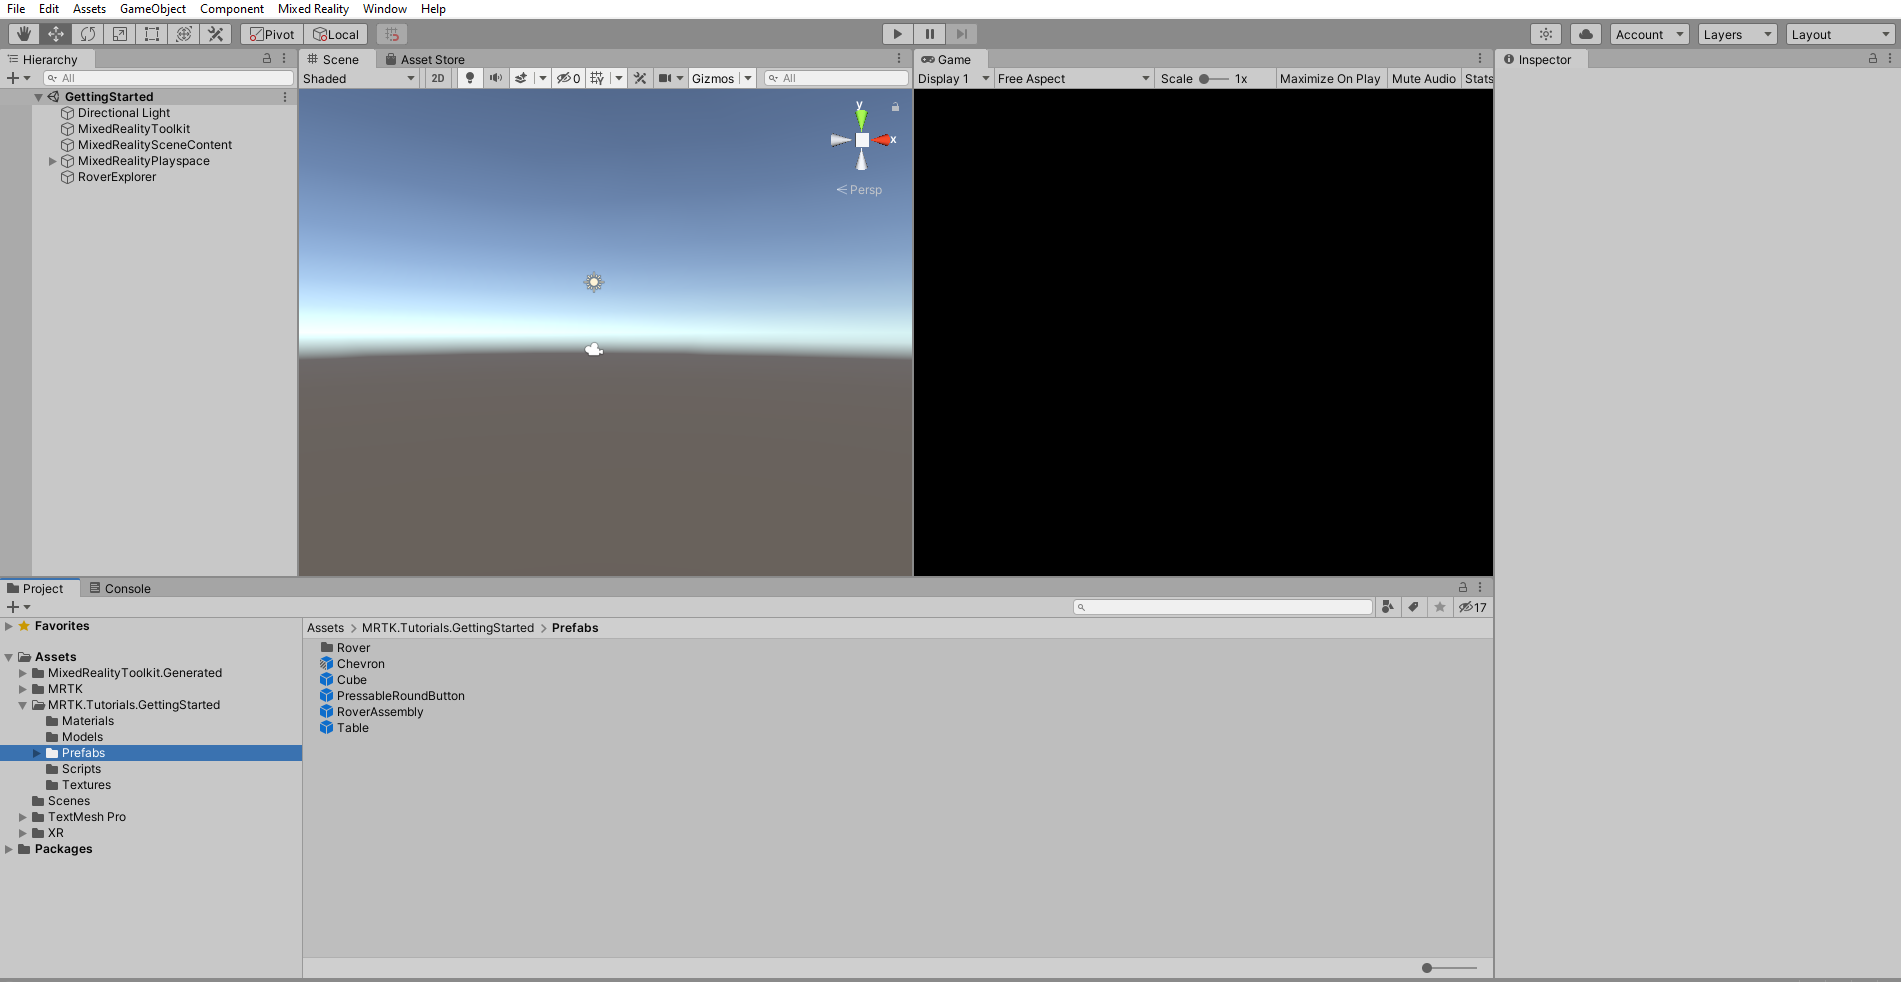This screenshot has height=982, width=1901.
Task: Click the Gizmos button
Action: (713, 78)
